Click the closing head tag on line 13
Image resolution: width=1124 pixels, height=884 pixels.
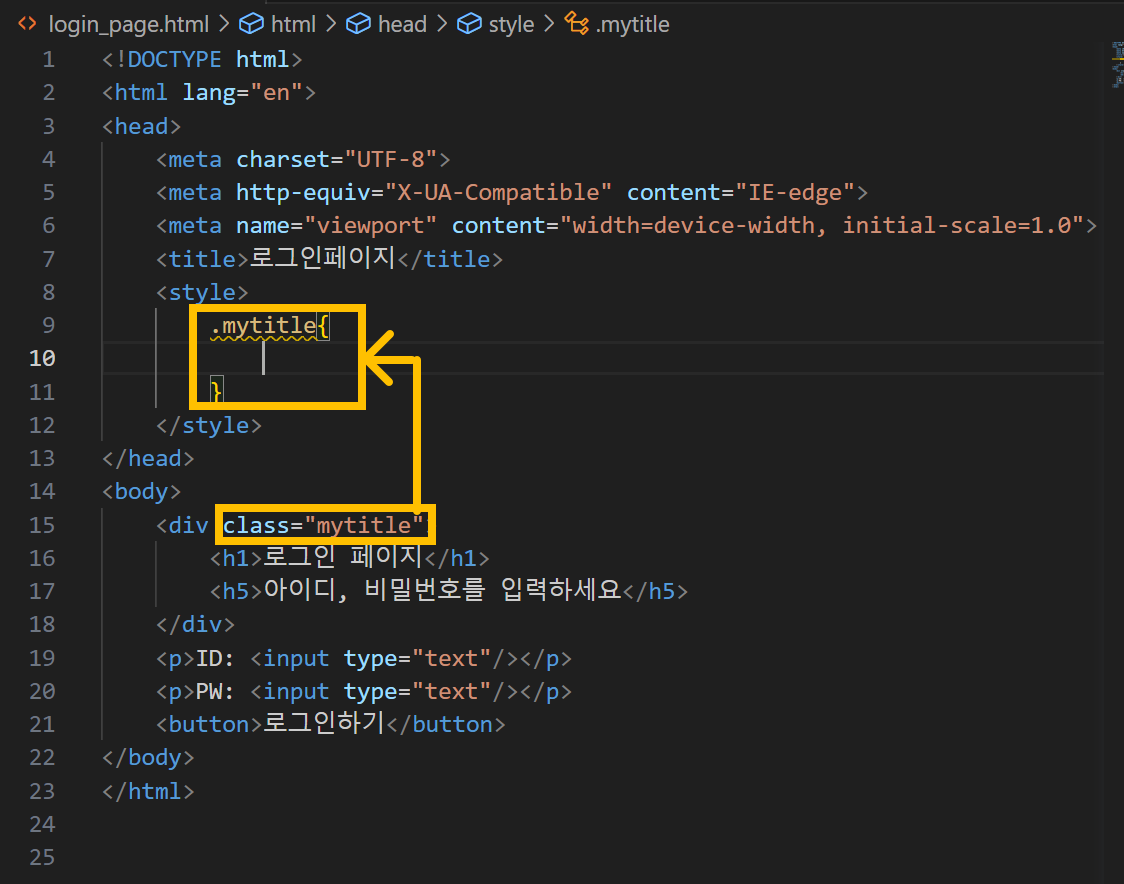click(148, 458)
